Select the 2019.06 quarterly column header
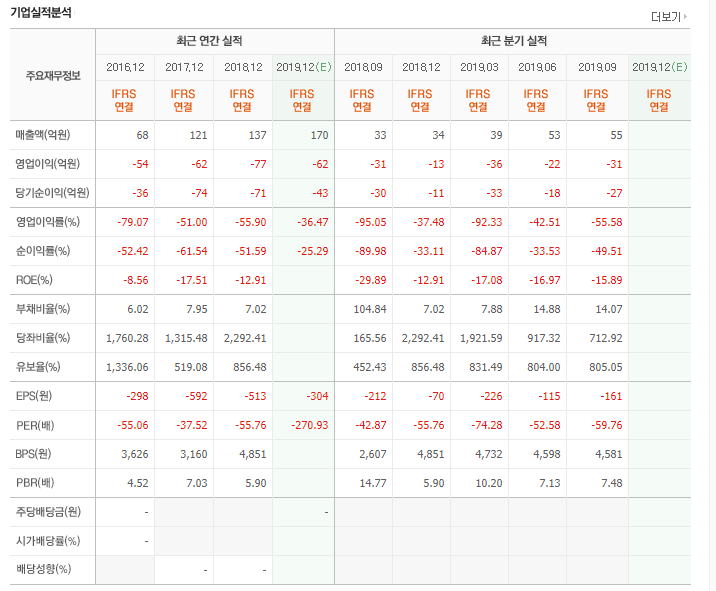Image resolution: width=716 pixels, height=591 pixels. pos(537,67)
